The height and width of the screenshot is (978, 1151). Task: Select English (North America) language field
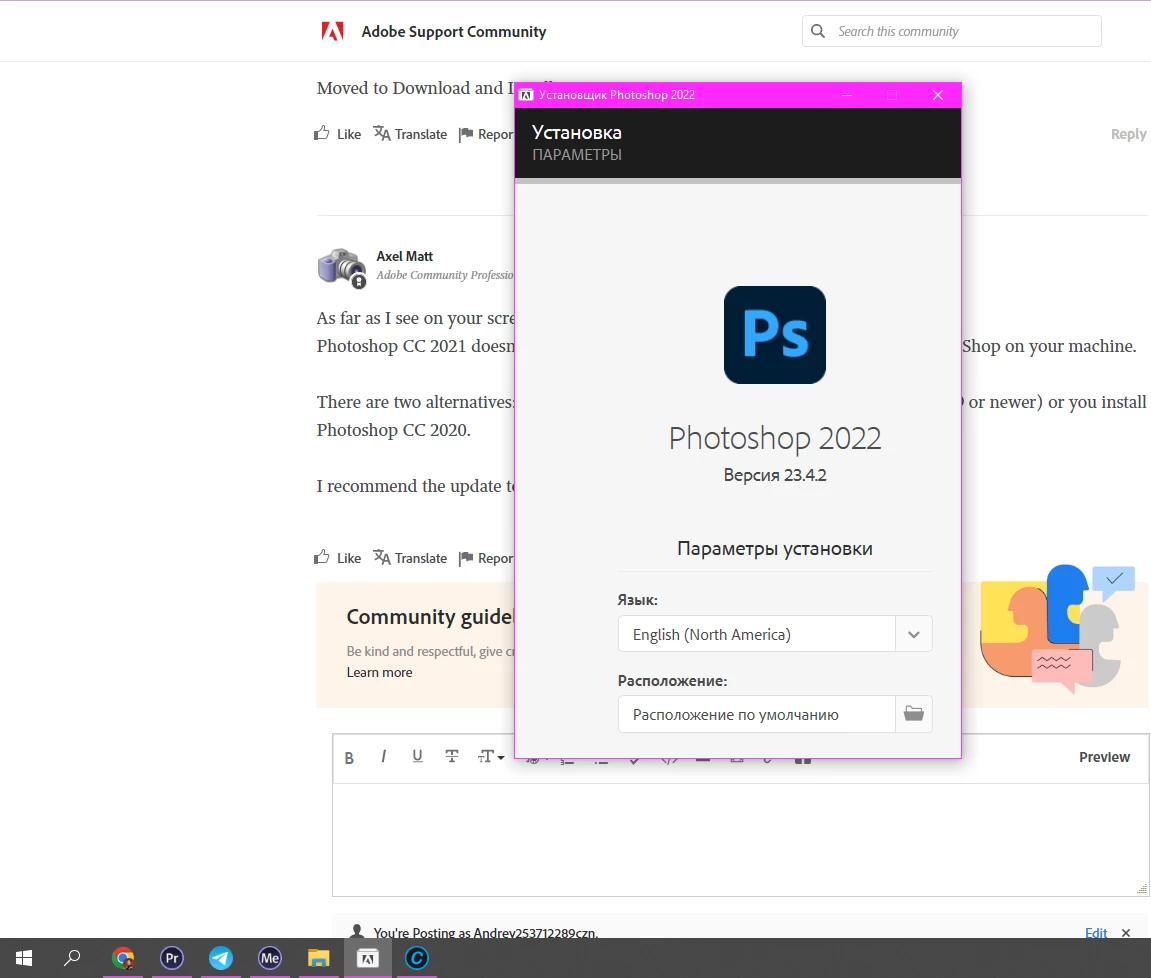click(x=757, y=634)
